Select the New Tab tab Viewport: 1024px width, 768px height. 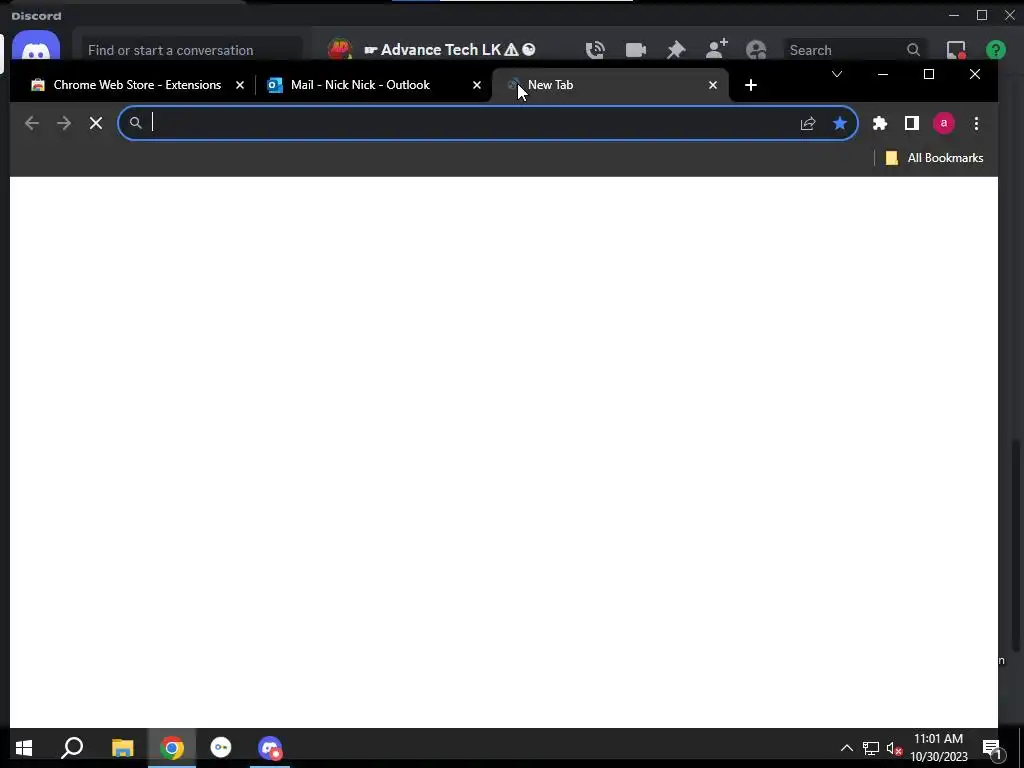[x=610, y=85]
